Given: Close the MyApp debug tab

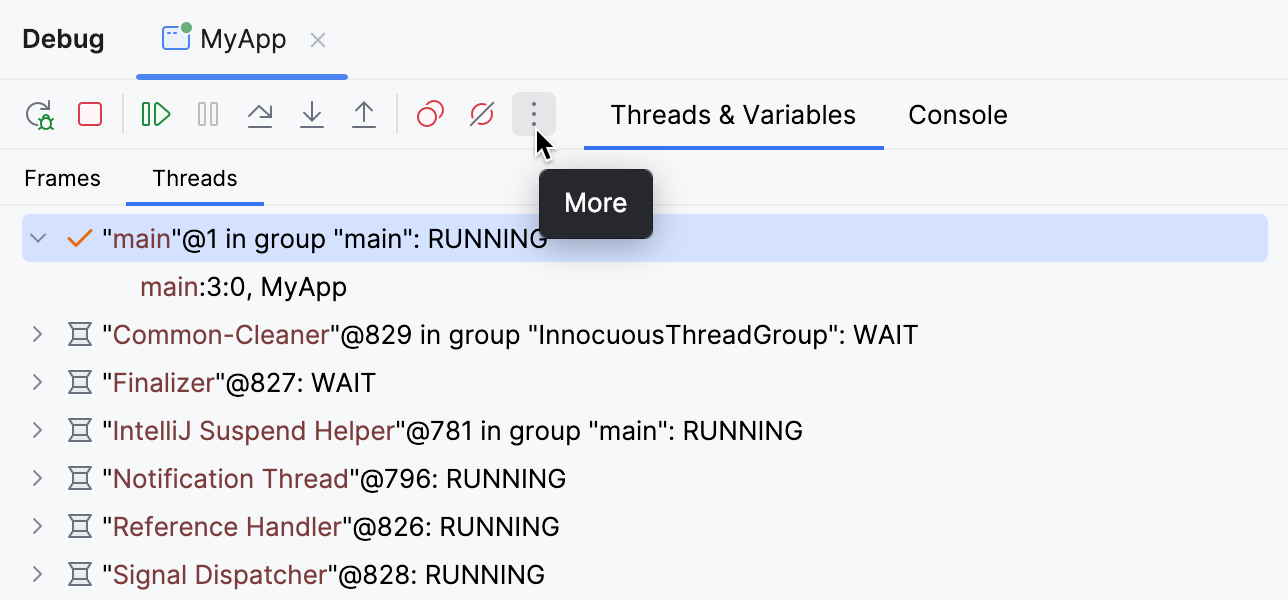Looking at the screenshot, I should (318, 39).
